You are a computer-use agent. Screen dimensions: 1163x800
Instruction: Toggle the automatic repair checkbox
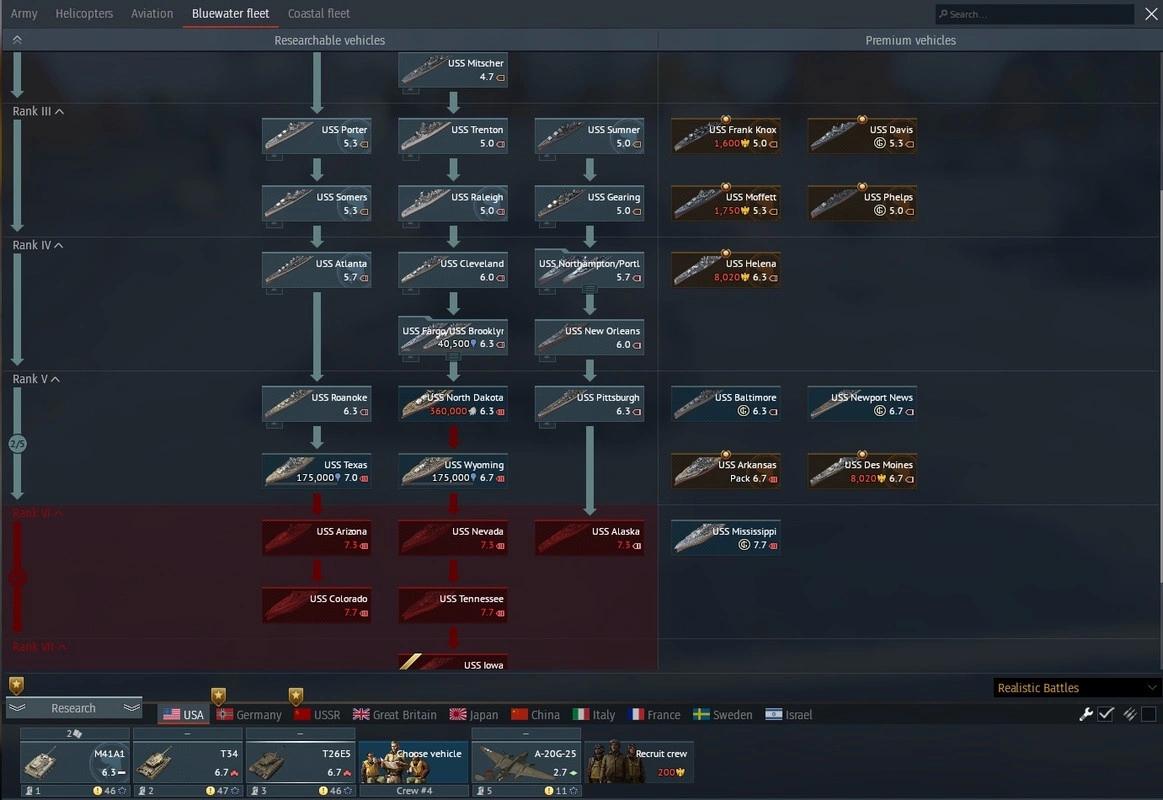tap(1106, 714)
